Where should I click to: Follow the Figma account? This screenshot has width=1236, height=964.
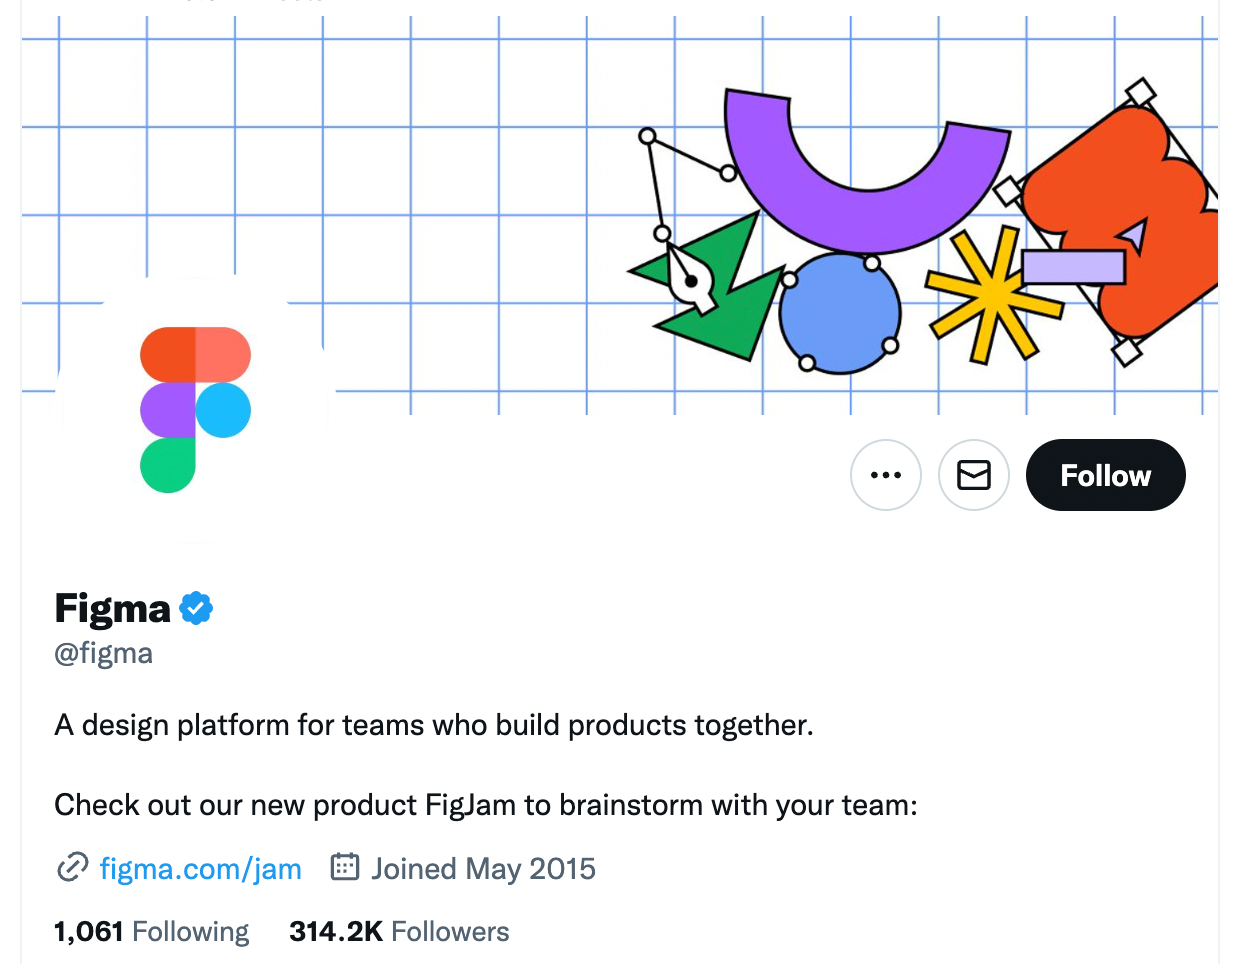(1105, 475)
